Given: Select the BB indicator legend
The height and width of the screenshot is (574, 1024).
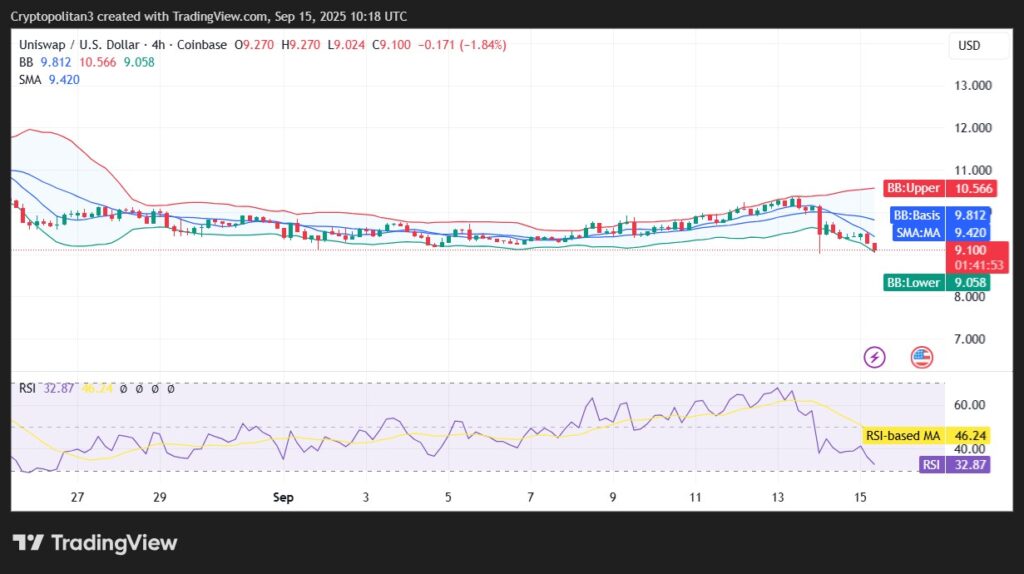Looking at the screenshot, I should tap(27, 62).
